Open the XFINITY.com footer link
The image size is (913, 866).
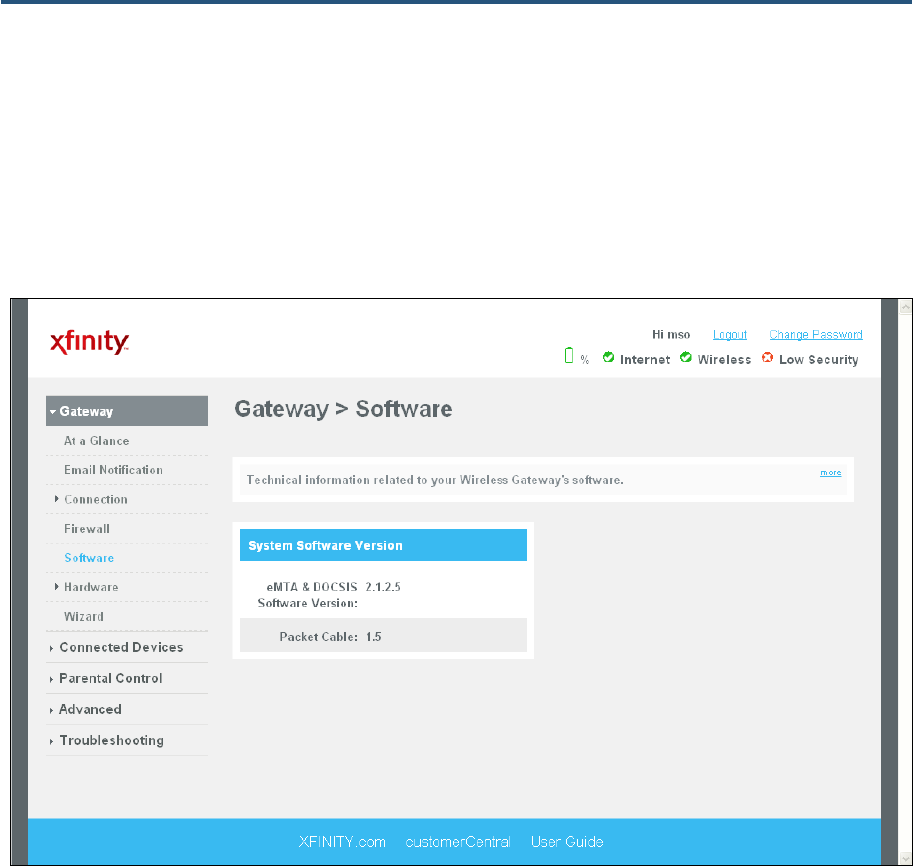point(342,842)
